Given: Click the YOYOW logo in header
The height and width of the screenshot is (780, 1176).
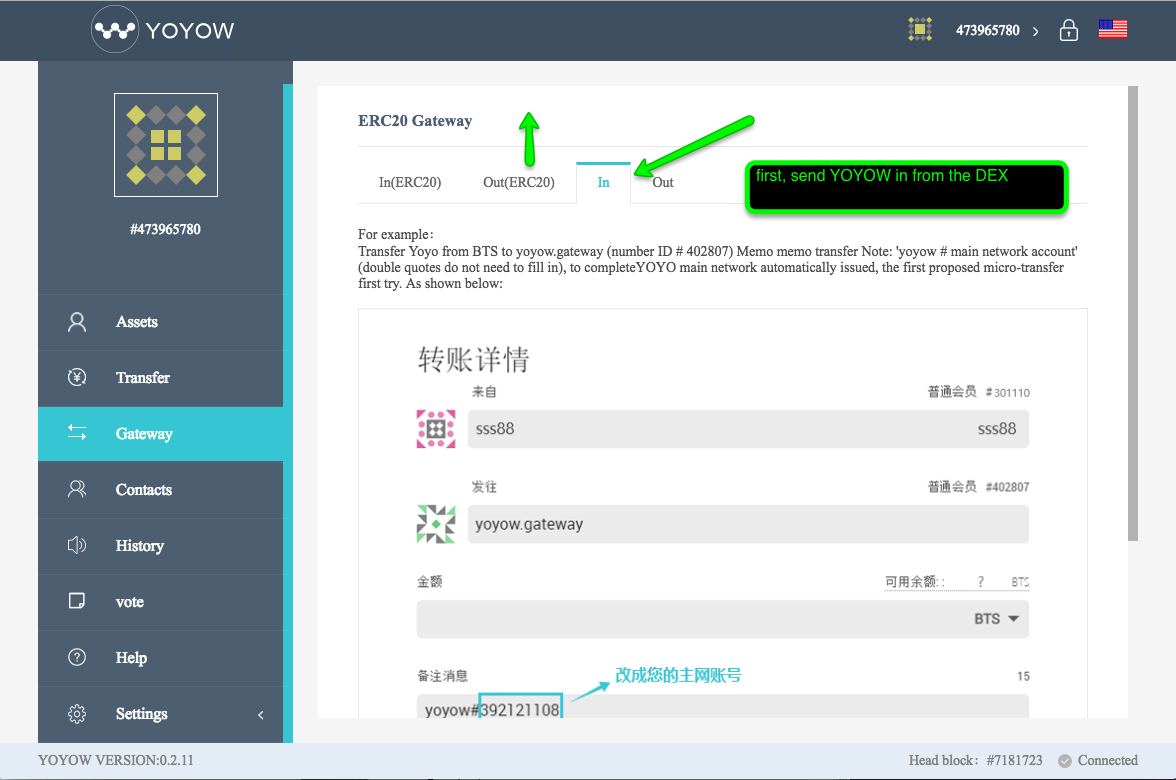Looking at the screenshot, I should (163, 30).
